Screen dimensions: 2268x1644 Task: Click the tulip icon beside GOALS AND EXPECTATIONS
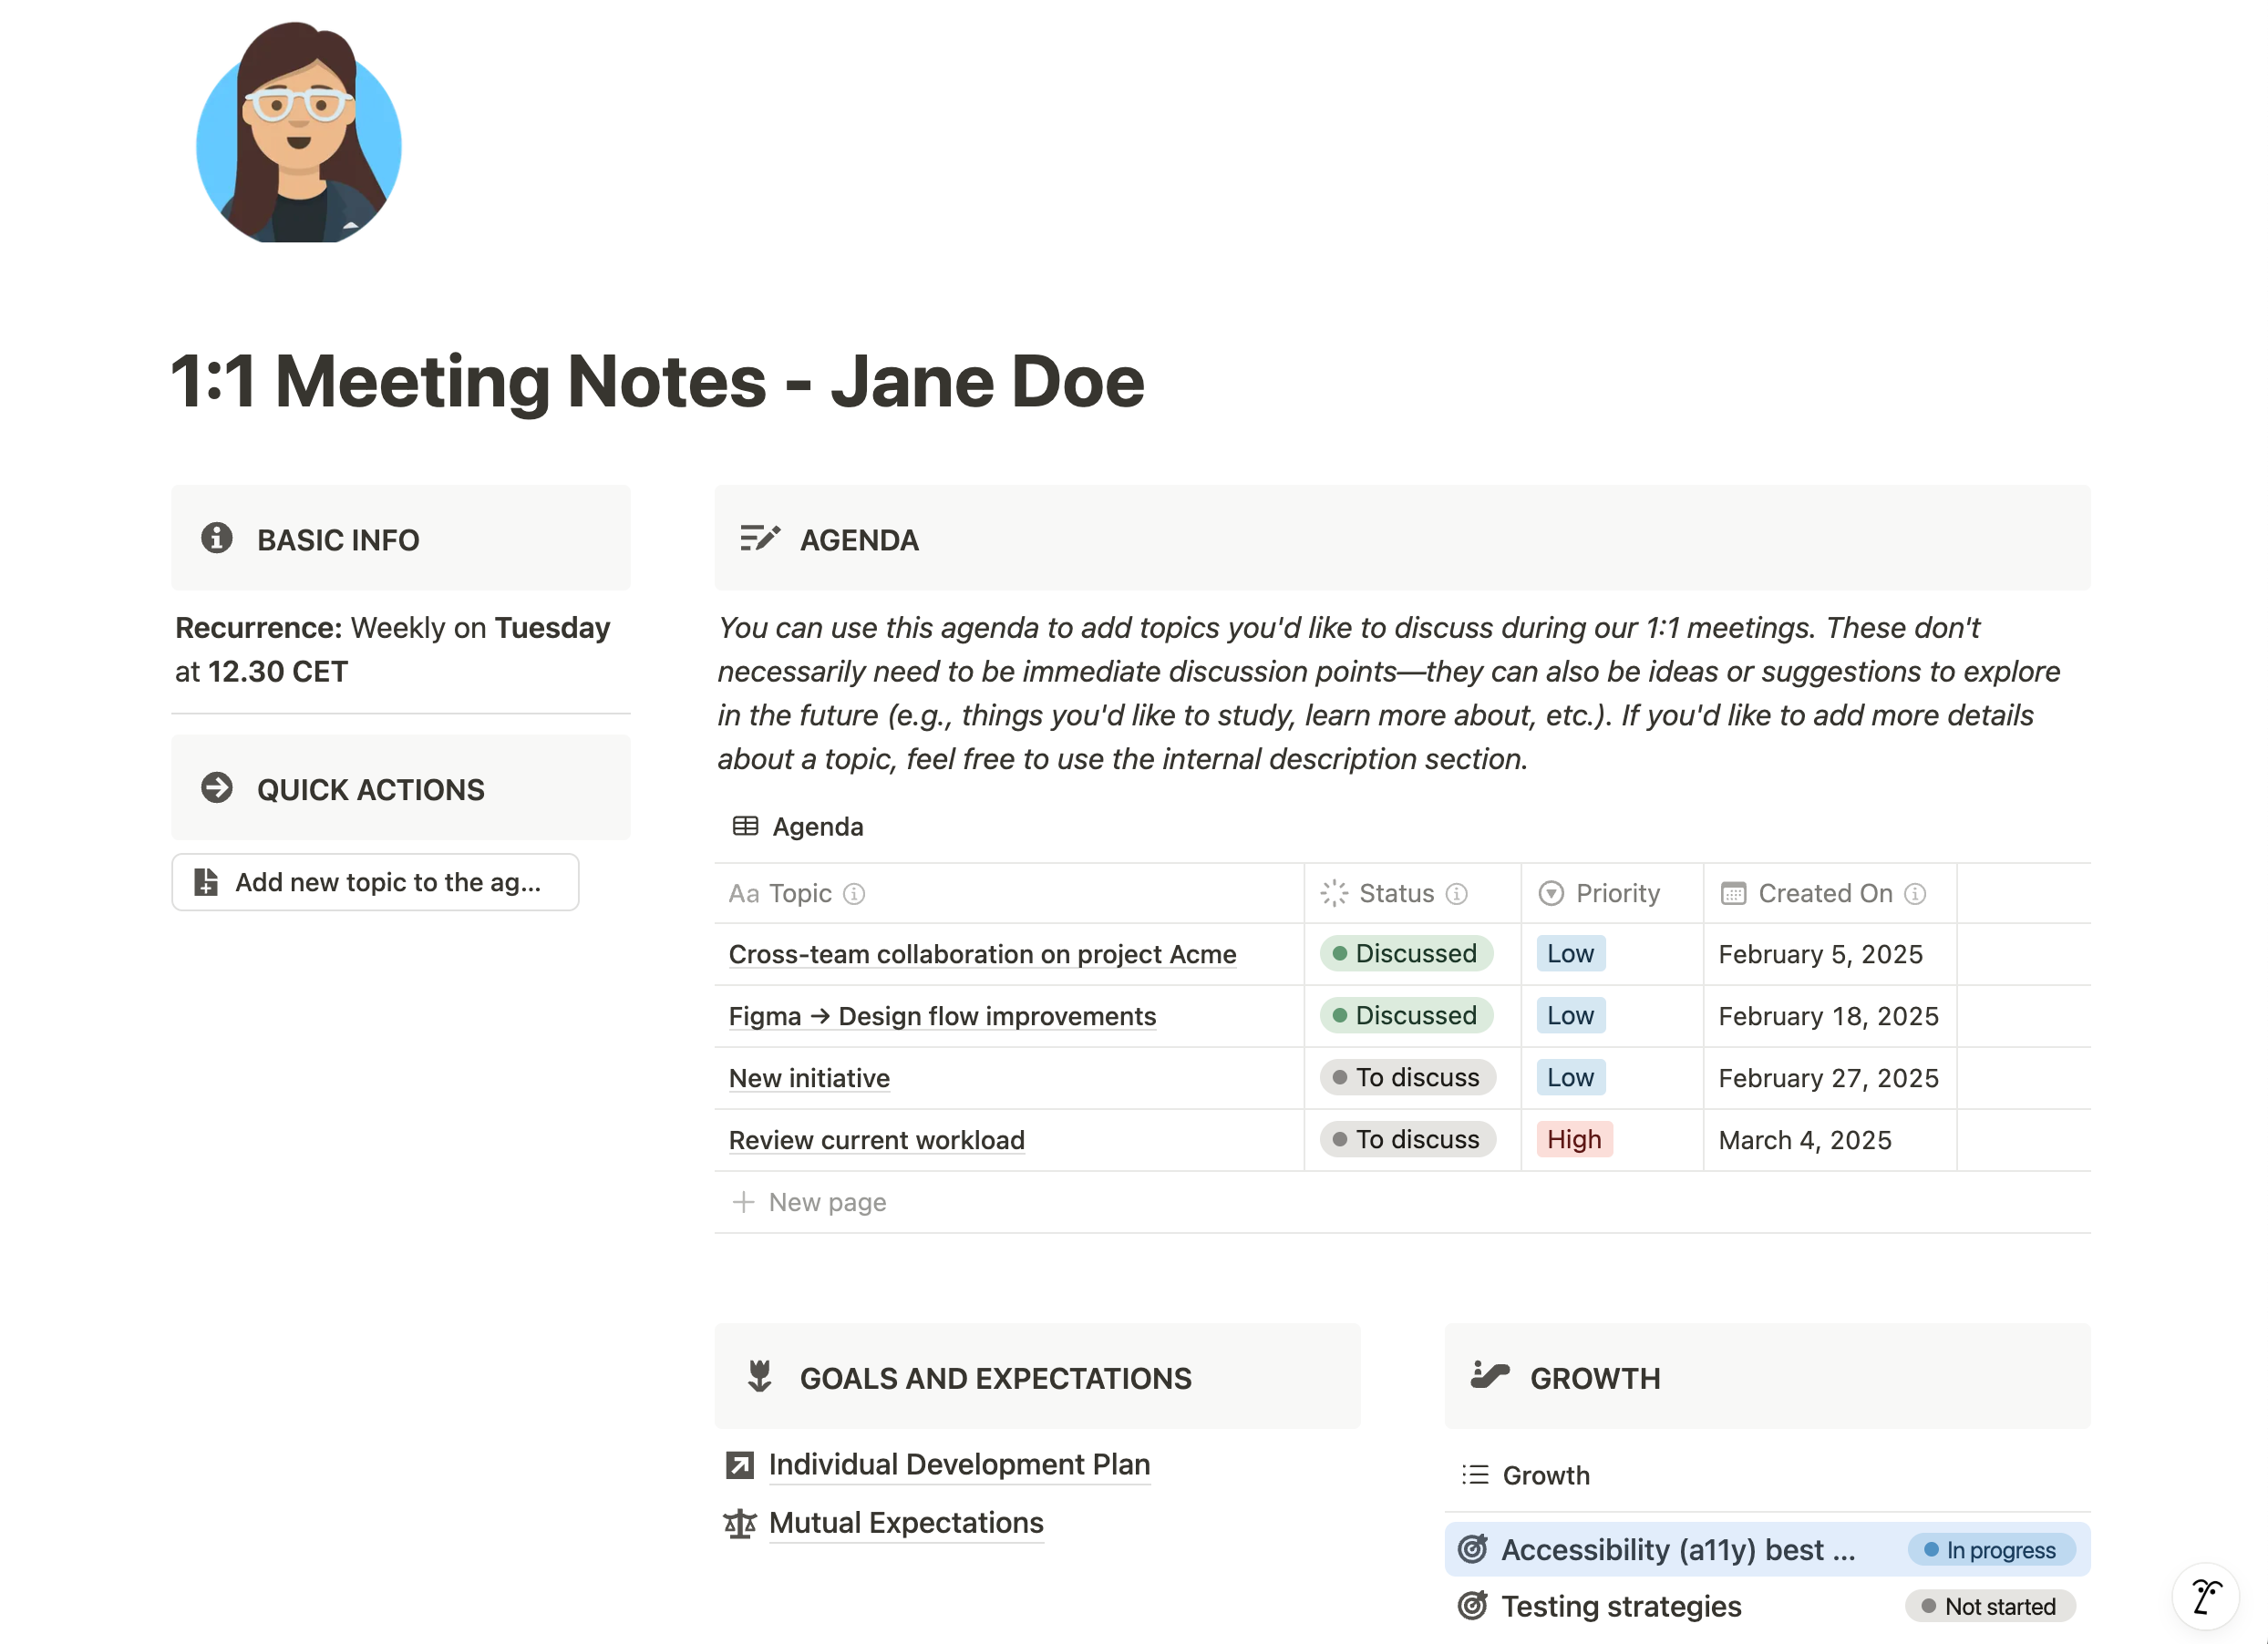click(x=759, y=1376)
